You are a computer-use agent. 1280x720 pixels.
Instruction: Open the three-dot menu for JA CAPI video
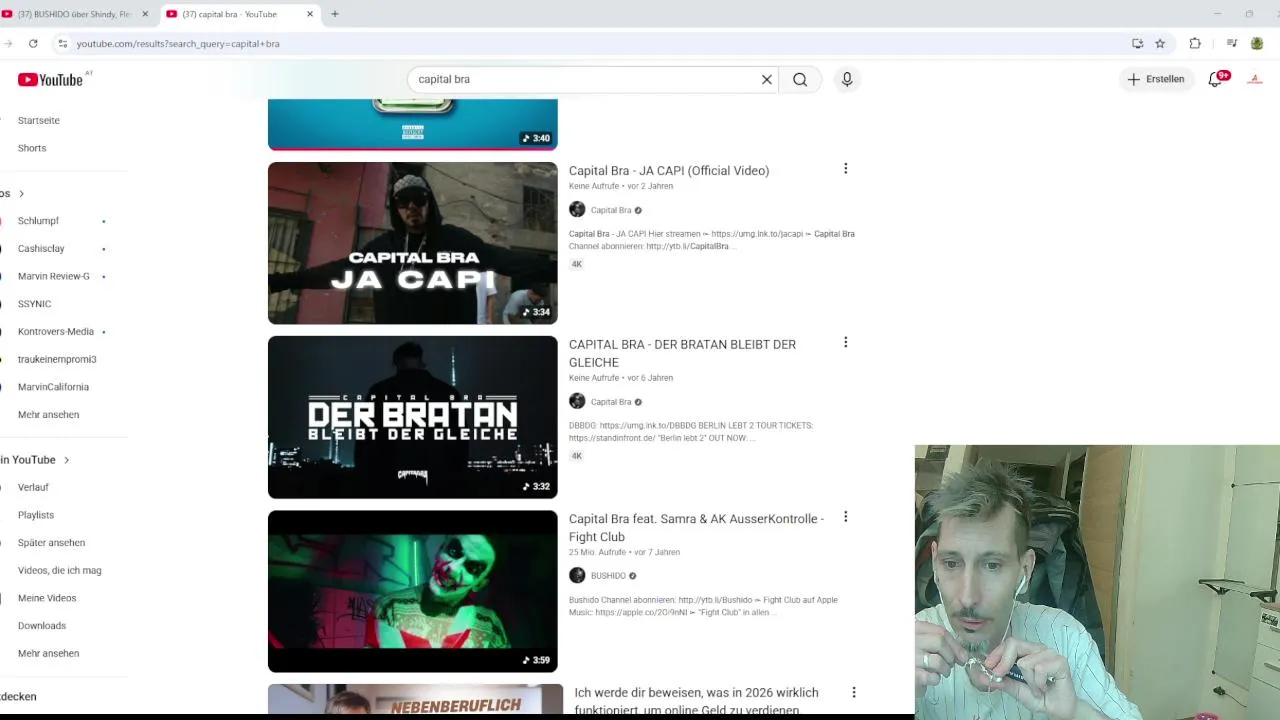point(845,169)
